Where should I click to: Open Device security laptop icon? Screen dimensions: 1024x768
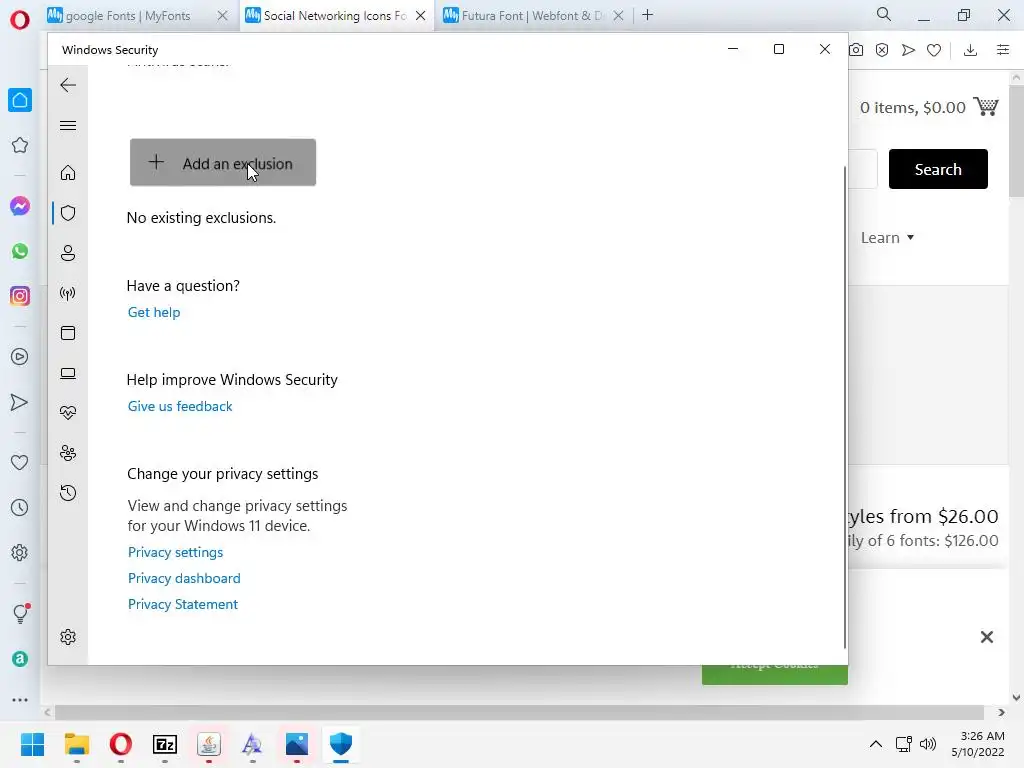tap(68, 373)
